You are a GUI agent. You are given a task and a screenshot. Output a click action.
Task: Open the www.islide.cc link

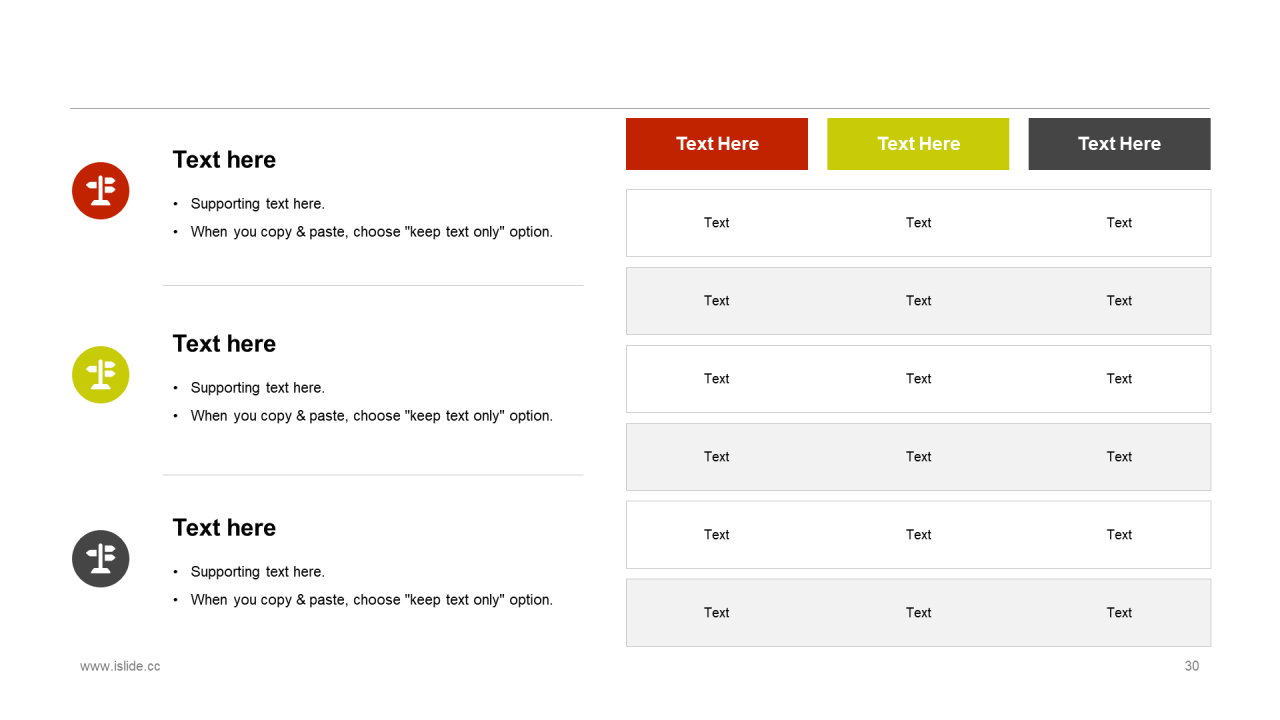click(120, 666)
